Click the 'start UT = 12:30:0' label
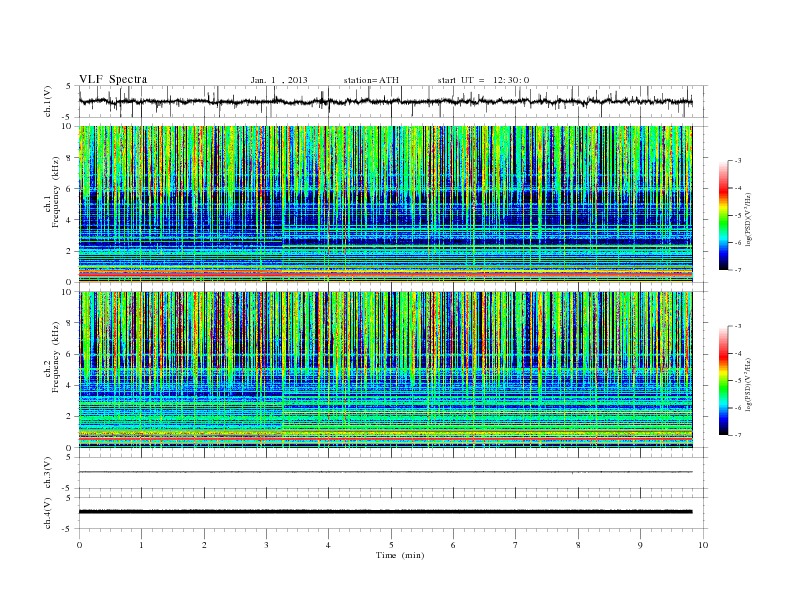Screen dimensions: 792x612 [483, 80]
